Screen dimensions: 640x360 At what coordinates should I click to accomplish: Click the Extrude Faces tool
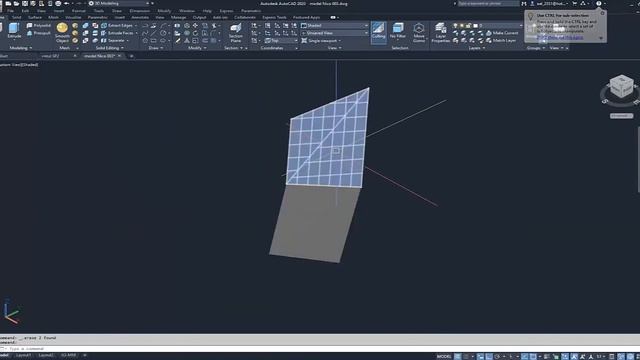click(118, 33)
